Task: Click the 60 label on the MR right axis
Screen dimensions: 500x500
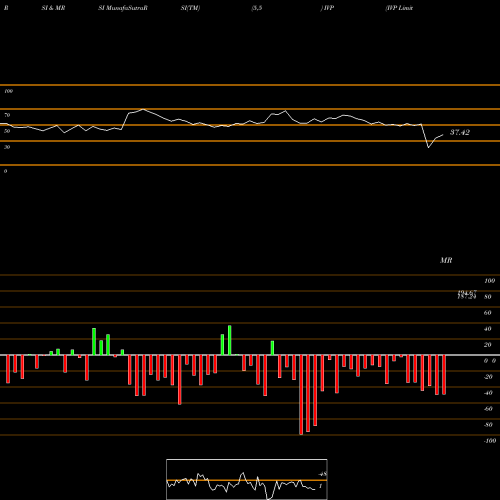Action: tap(488, 313)
